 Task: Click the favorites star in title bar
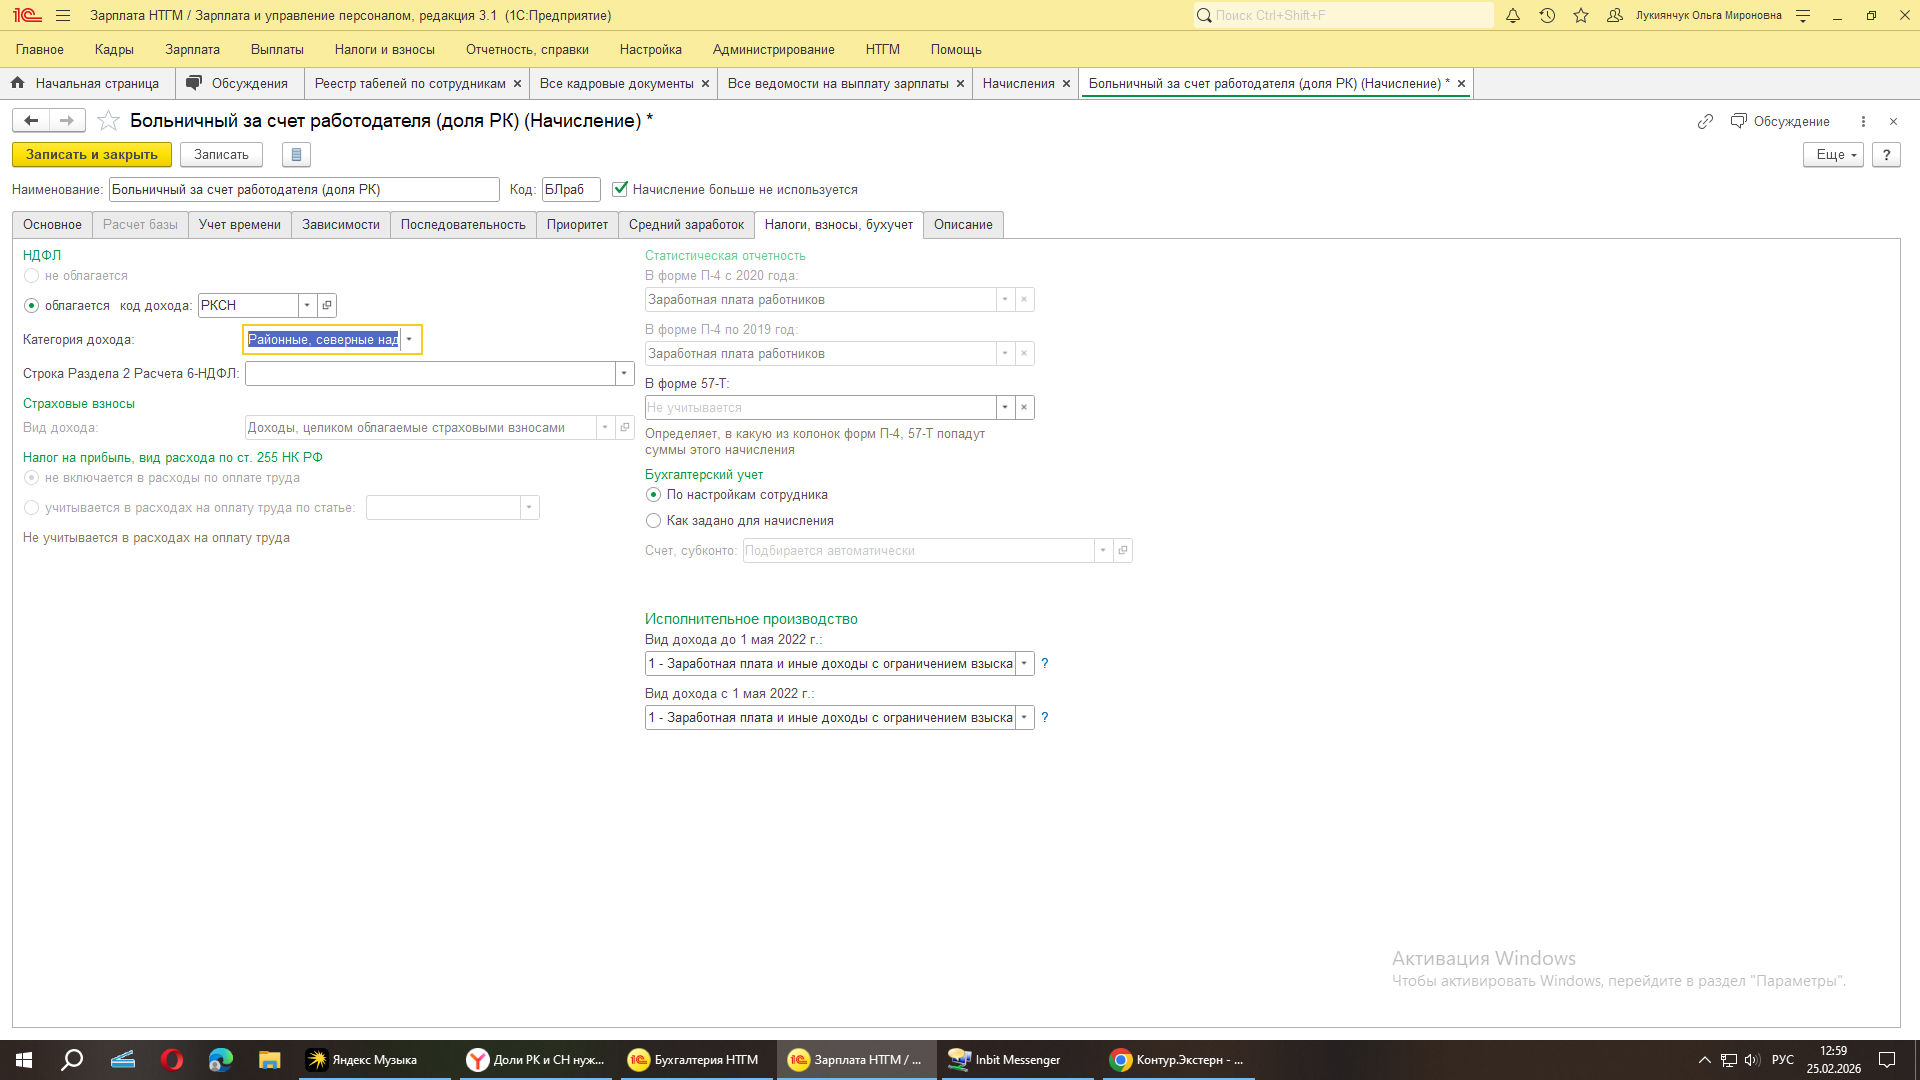(1581, 15)
